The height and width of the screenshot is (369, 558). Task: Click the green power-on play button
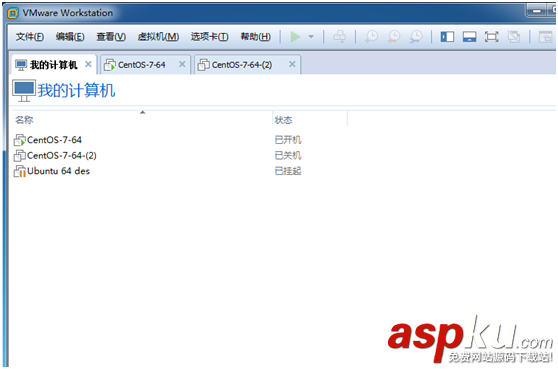coord(295,36)
